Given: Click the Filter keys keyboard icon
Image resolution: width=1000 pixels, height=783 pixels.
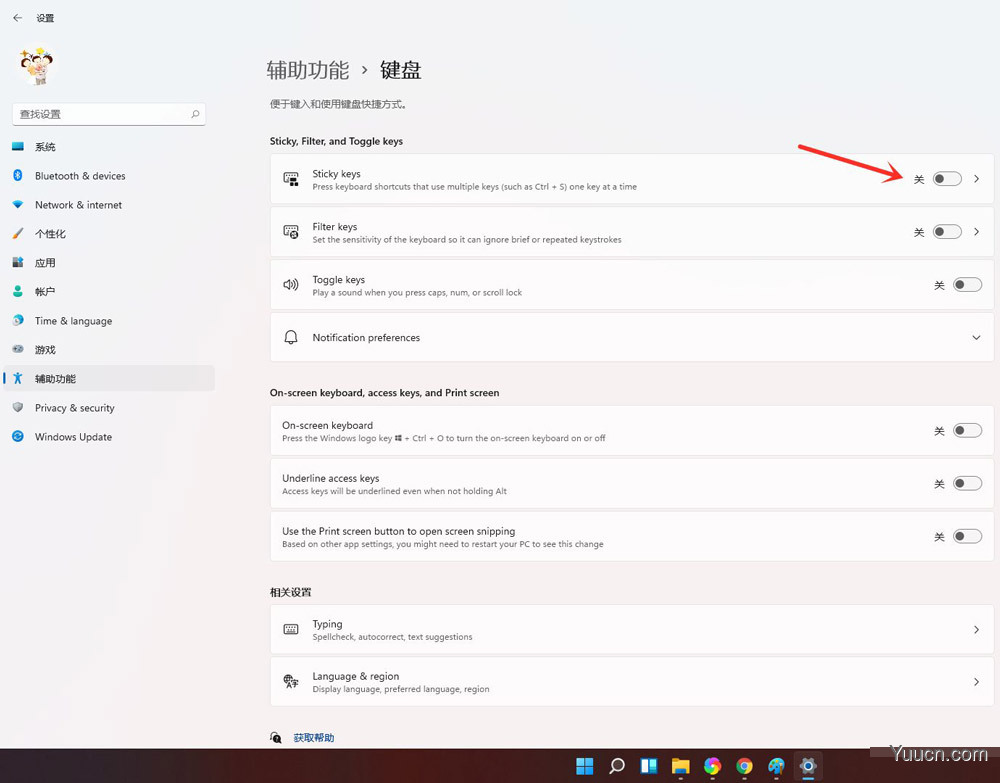Looking at the screenshot, I should click(291, 232).
